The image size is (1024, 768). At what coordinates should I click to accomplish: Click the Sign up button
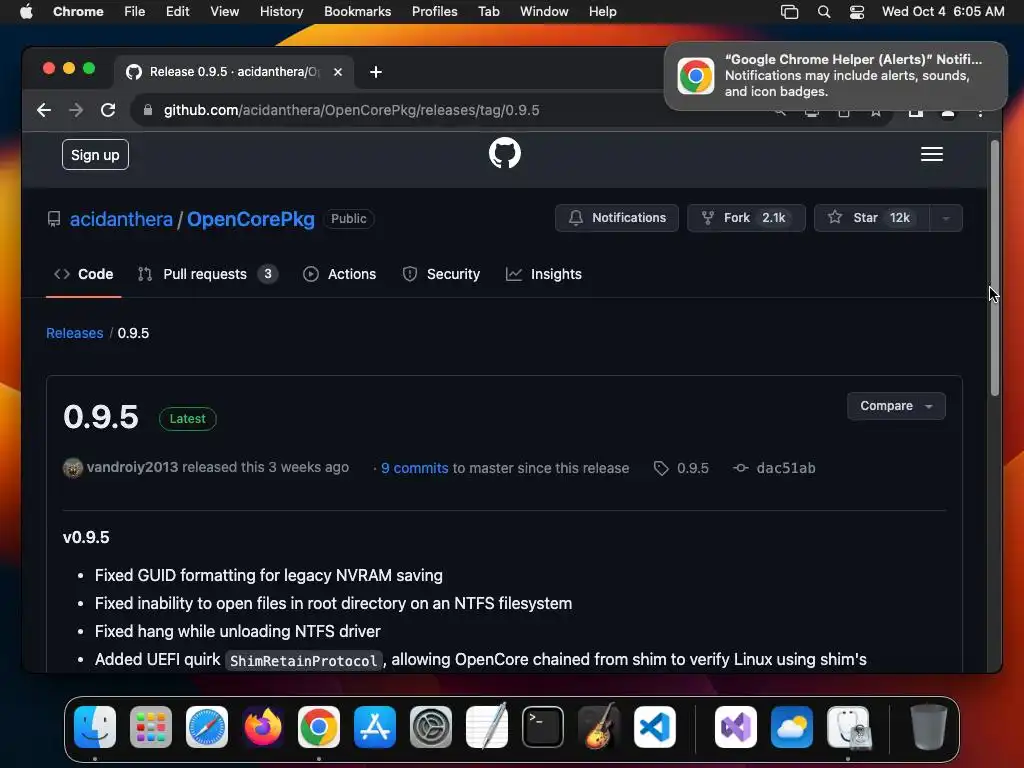click(95, 155)
